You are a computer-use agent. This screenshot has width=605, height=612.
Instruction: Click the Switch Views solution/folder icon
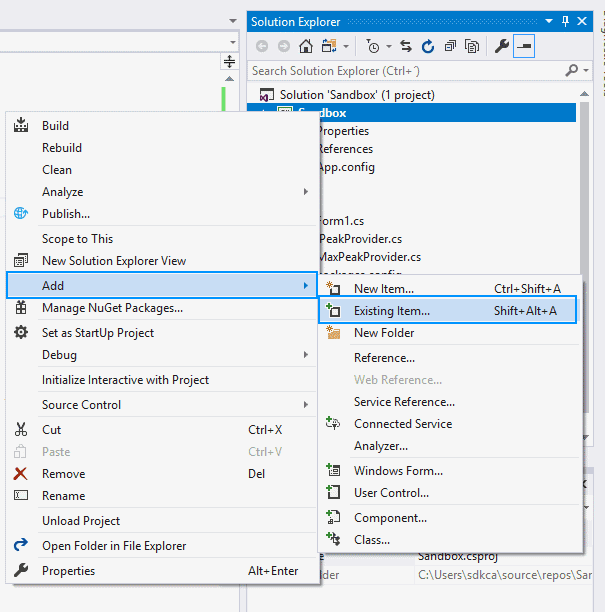click(327, 46)
